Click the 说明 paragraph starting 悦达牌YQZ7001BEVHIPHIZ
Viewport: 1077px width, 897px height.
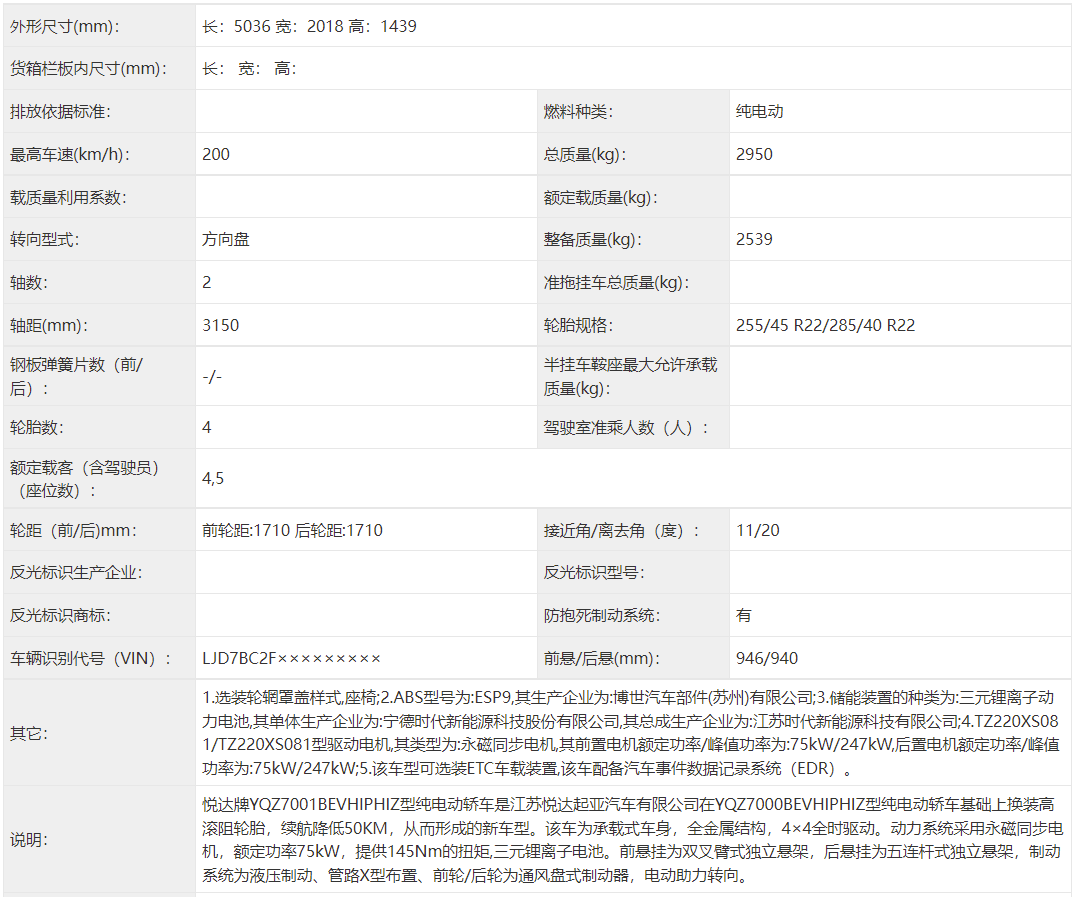pos(633,840)
